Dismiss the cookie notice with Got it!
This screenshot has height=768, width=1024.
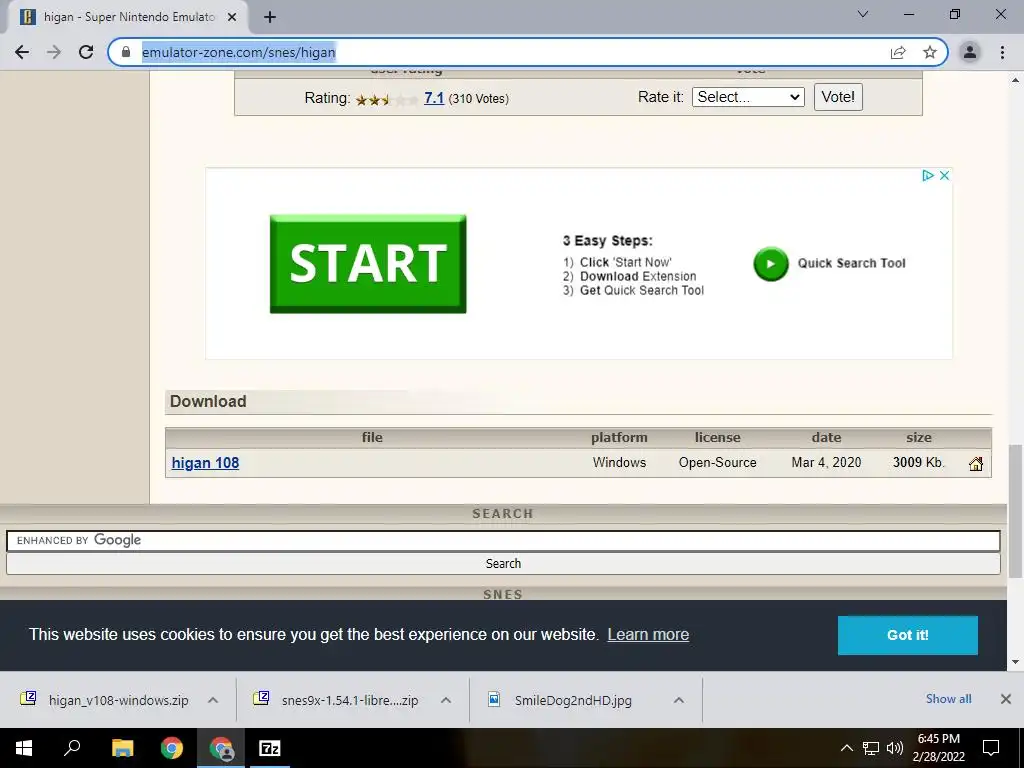pyautogui.click(x=908, y=635)
